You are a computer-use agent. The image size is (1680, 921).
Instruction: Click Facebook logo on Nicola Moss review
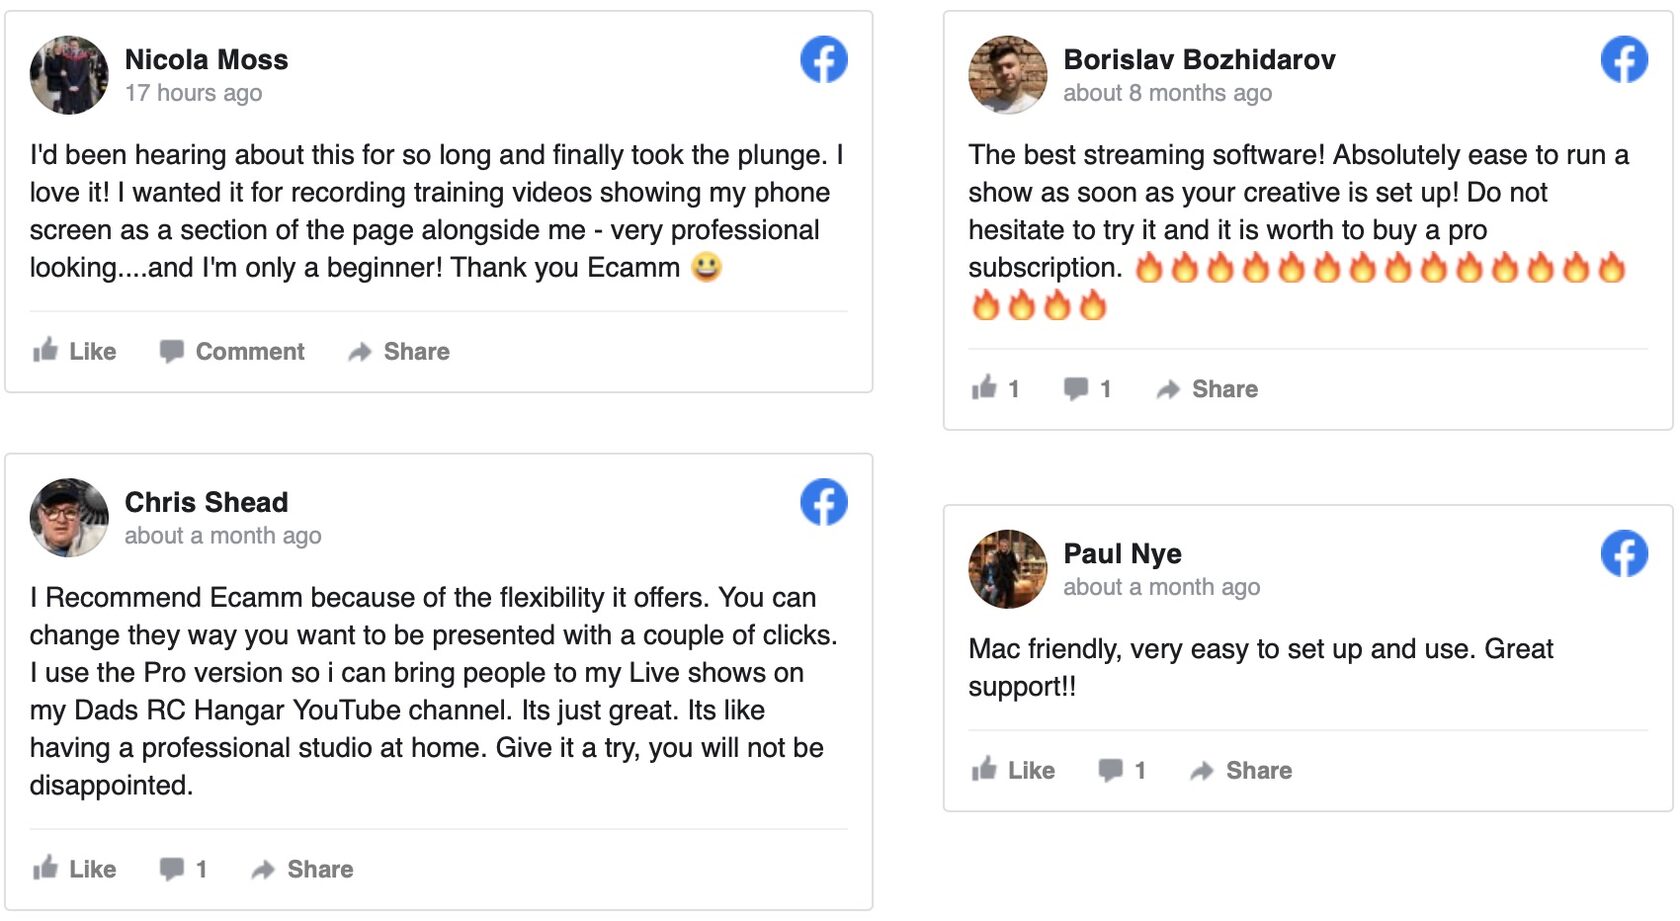823,60
